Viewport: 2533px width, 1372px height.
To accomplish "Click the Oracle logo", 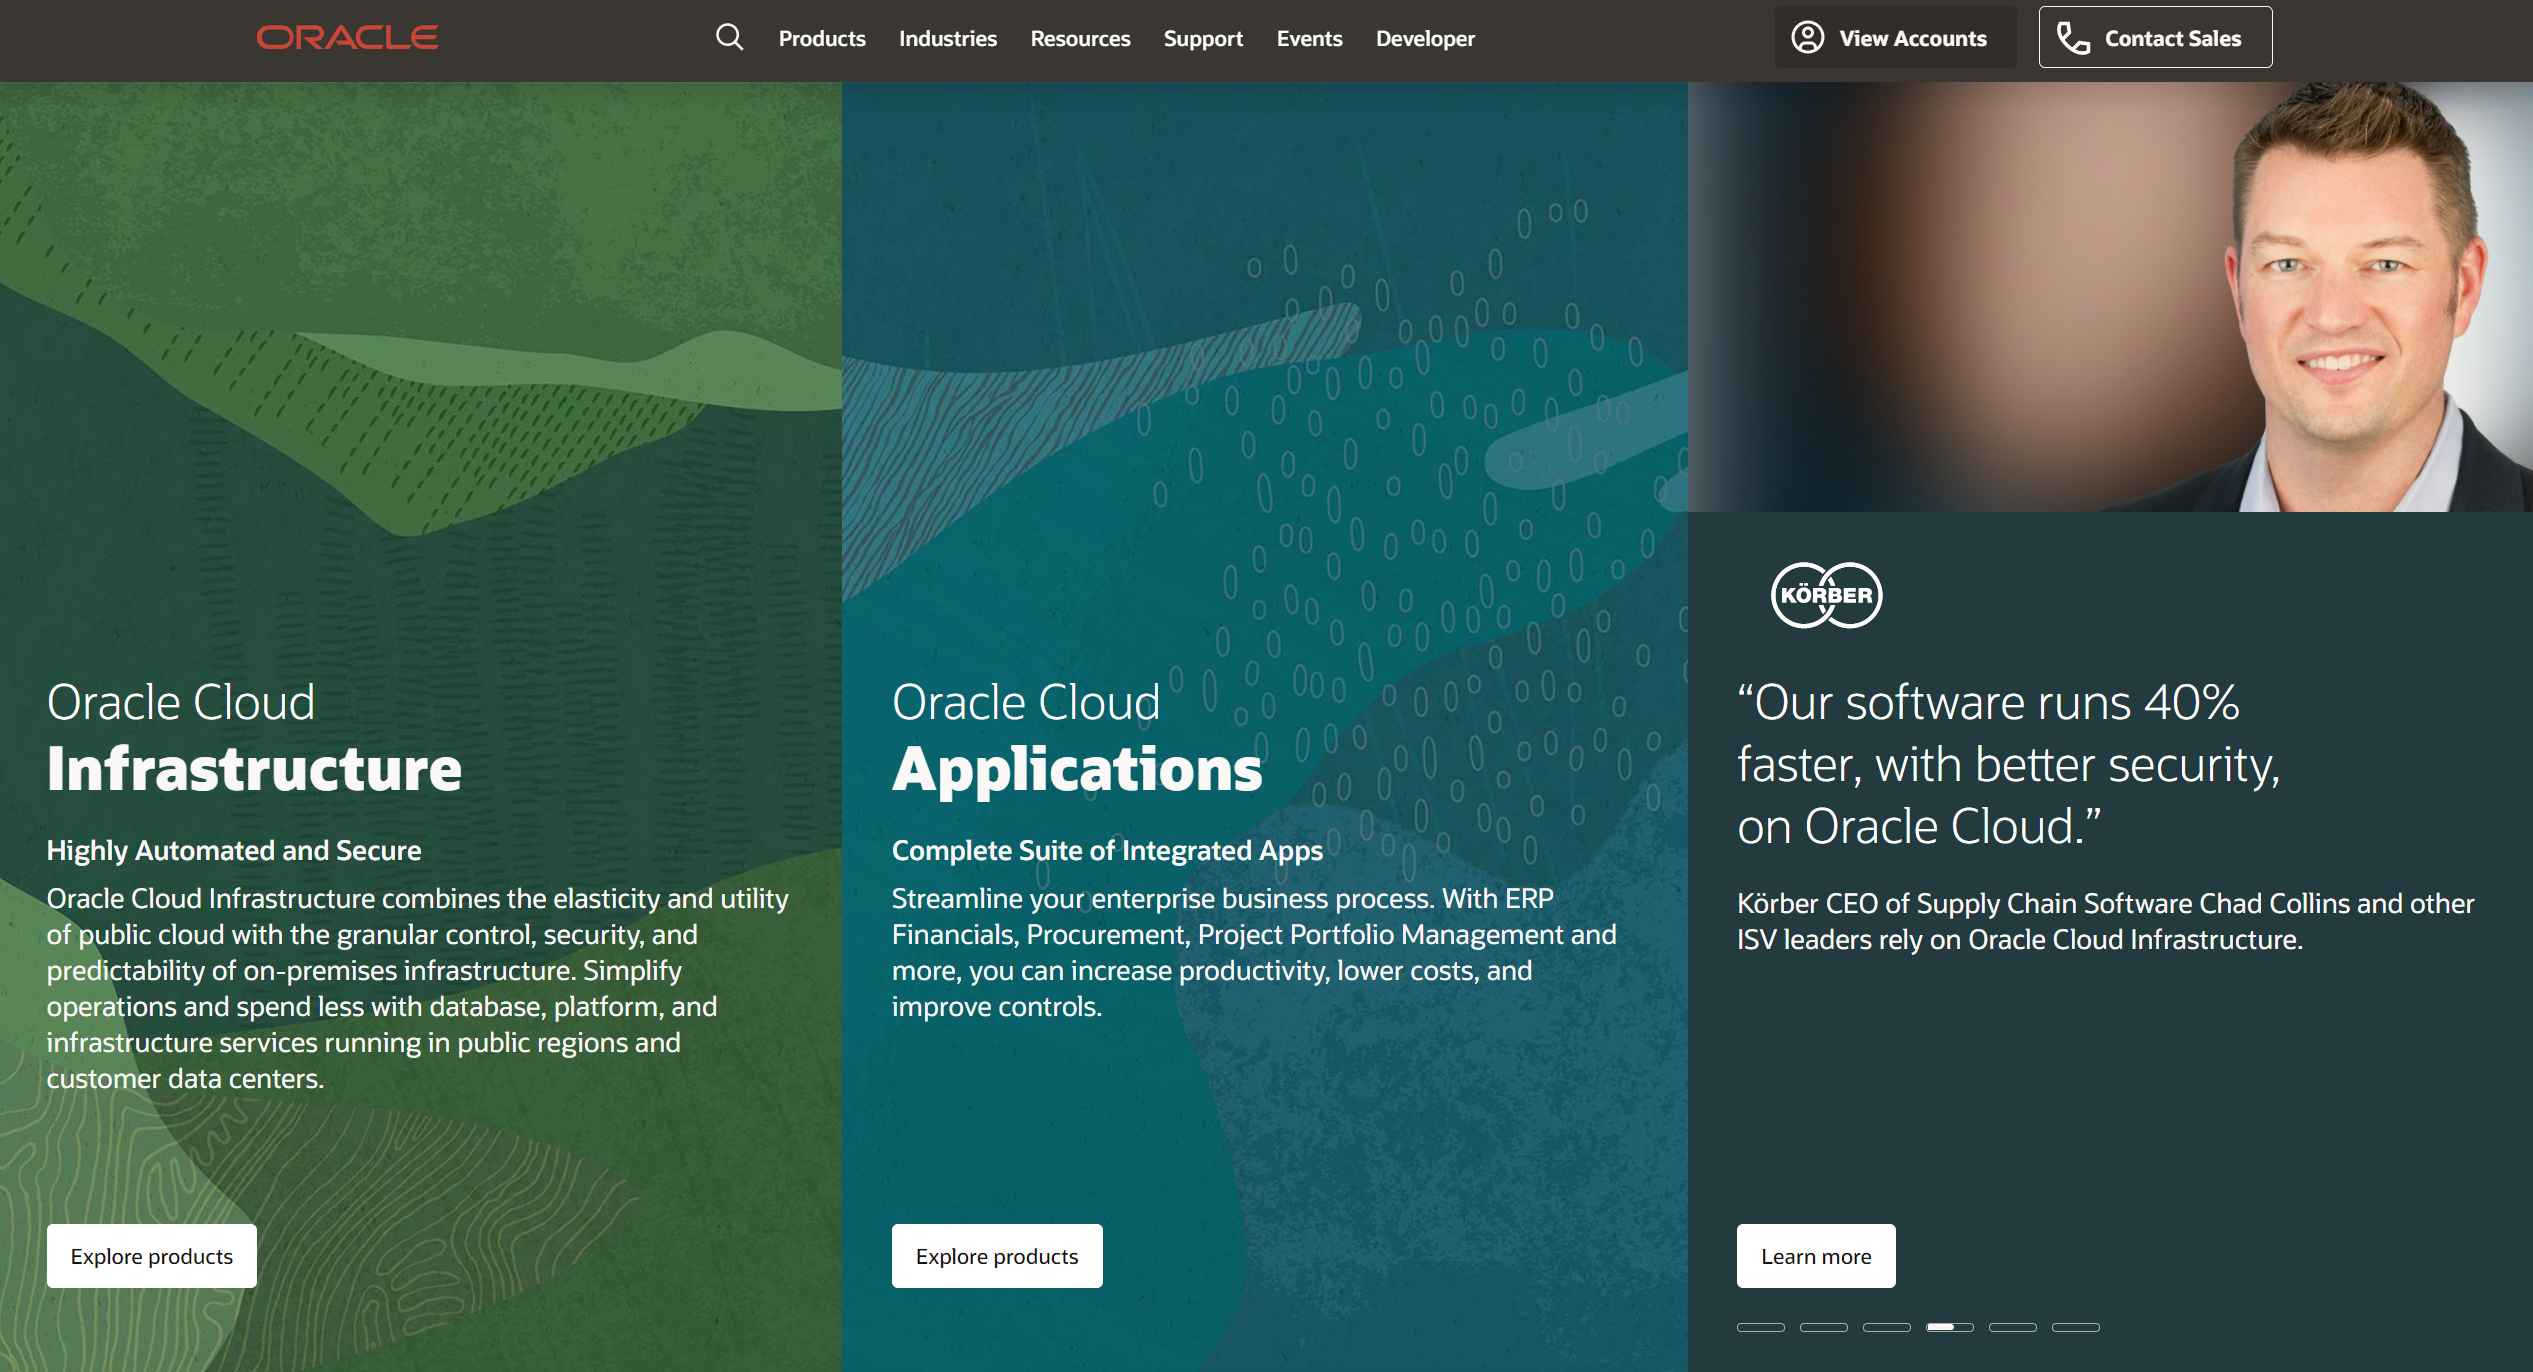I will (x=347, y=38).
